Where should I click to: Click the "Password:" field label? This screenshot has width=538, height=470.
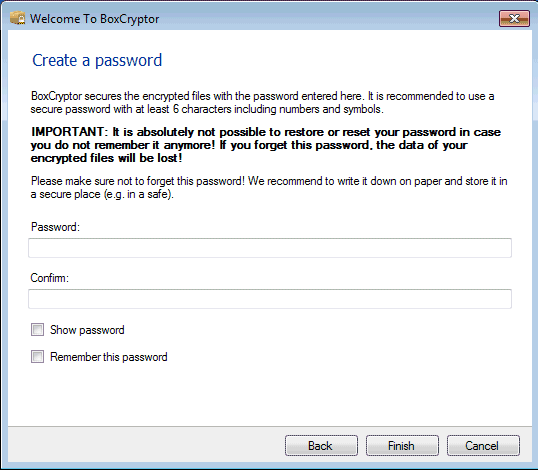click(55, 227)
